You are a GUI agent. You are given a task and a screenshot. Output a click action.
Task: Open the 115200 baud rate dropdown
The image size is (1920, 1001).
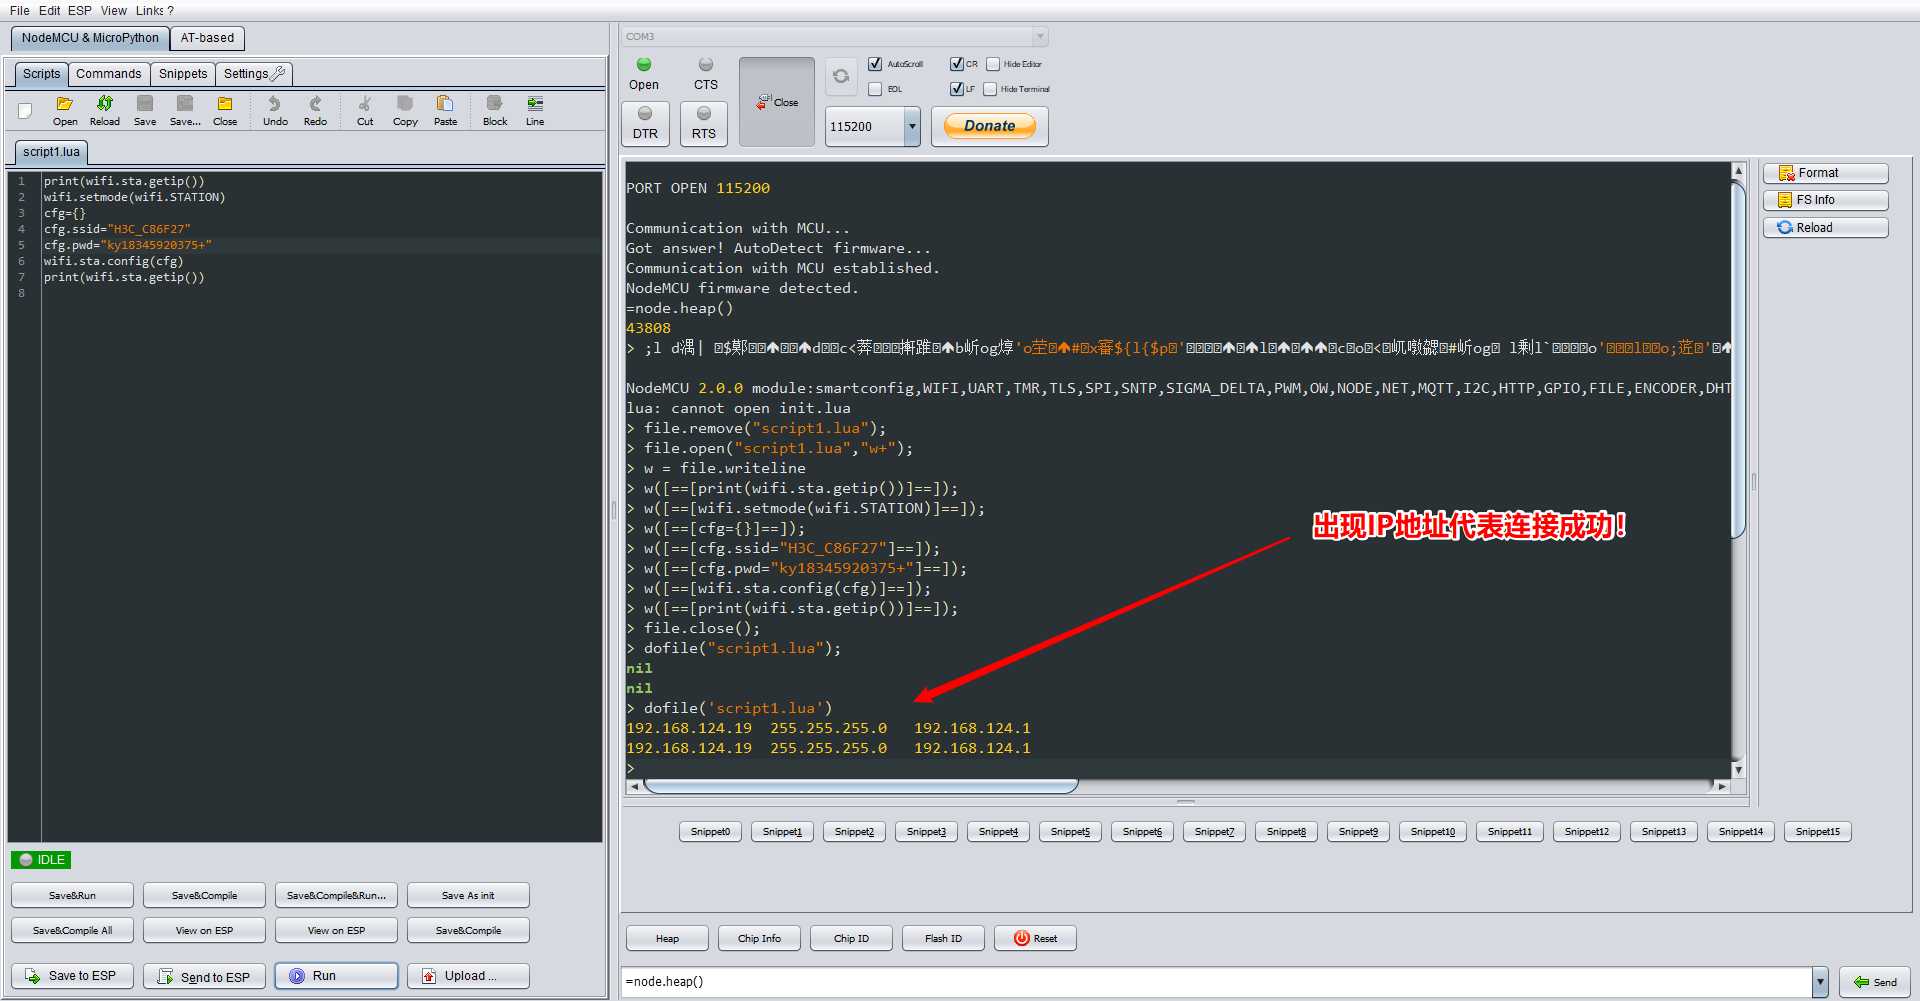(912, 127)
